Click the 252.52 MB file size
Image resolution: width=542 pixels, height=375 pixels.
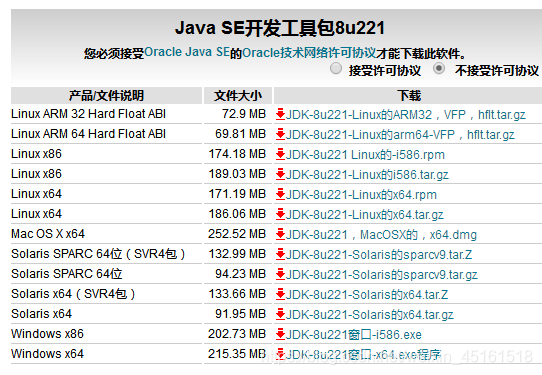237,234
